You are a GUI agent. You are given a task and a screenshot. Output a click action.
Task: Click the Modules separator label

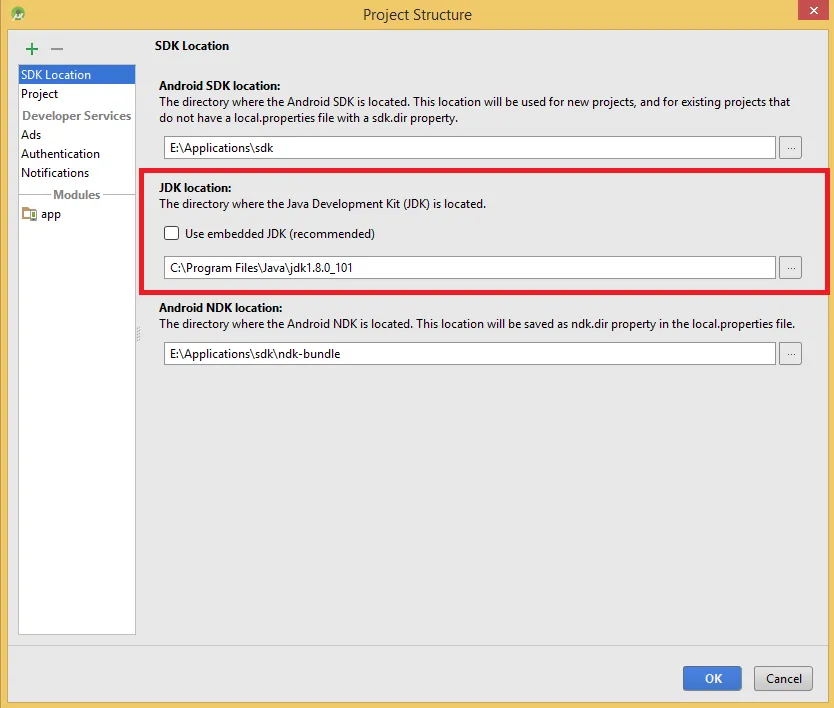77,195
